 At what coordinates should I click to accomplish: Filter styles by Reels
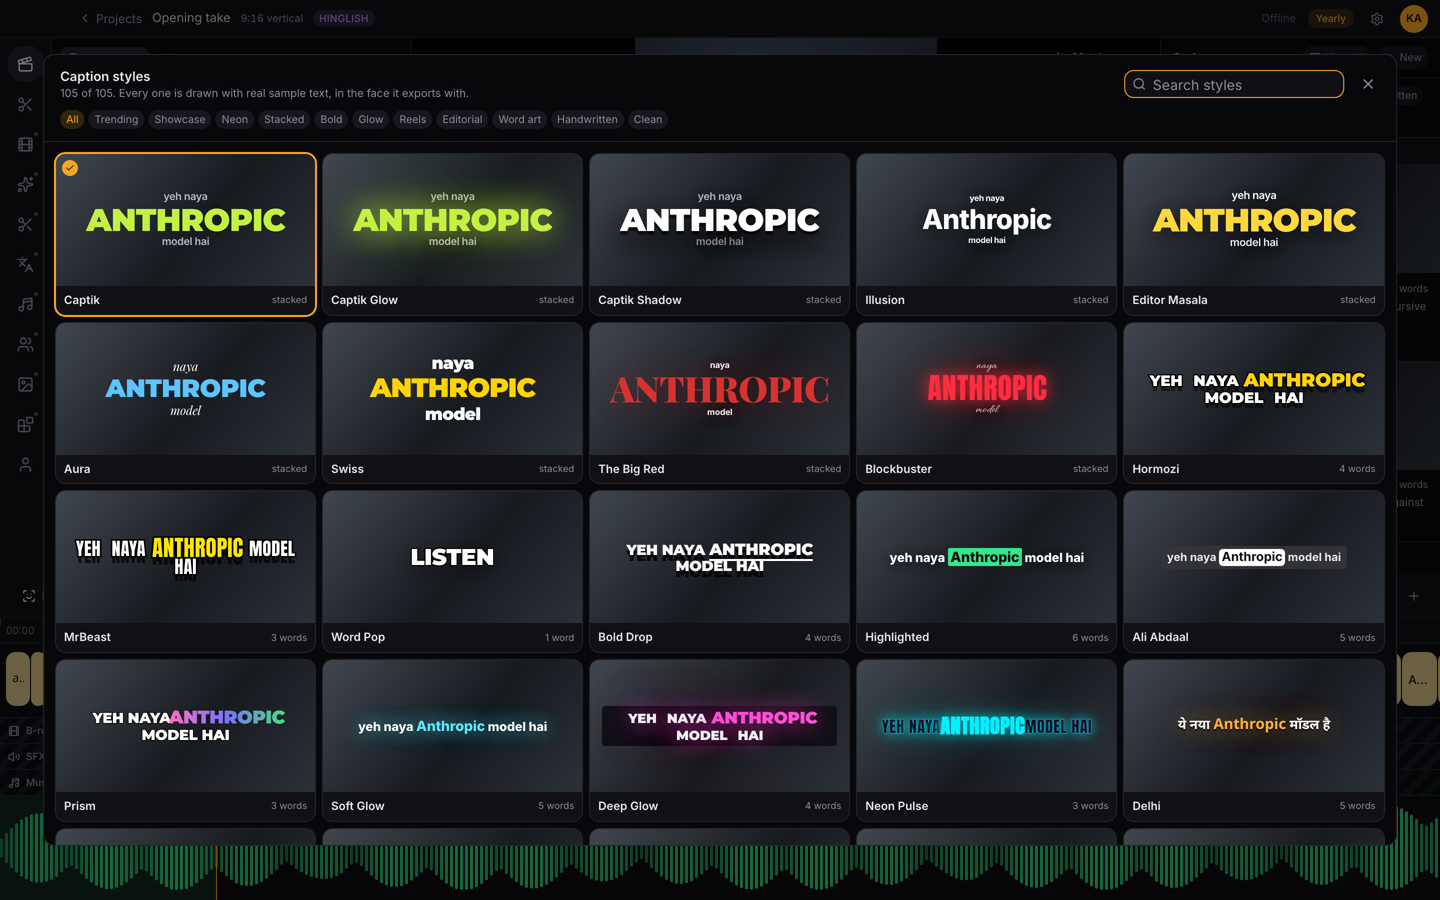click(x=413, y=119)
